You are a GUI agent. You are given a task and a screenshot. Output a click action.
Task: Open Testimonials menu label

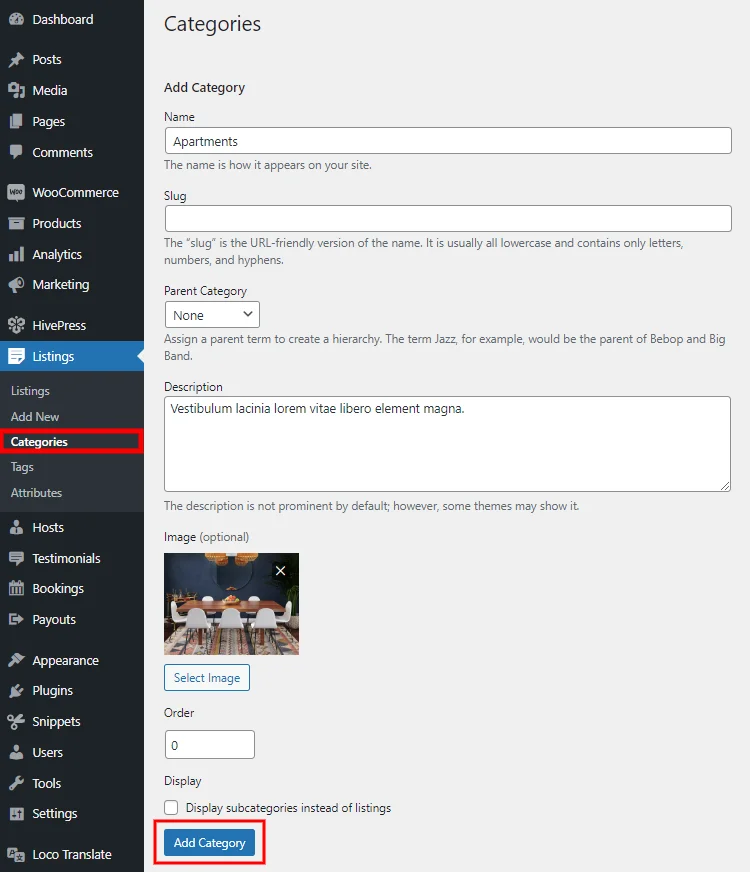66,558
